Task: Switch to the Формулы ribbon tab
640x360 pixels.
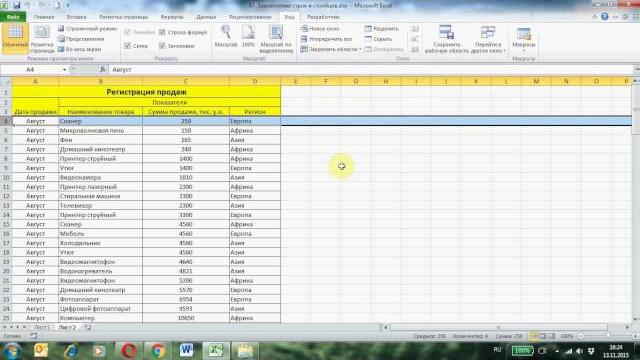Action: 172,17
